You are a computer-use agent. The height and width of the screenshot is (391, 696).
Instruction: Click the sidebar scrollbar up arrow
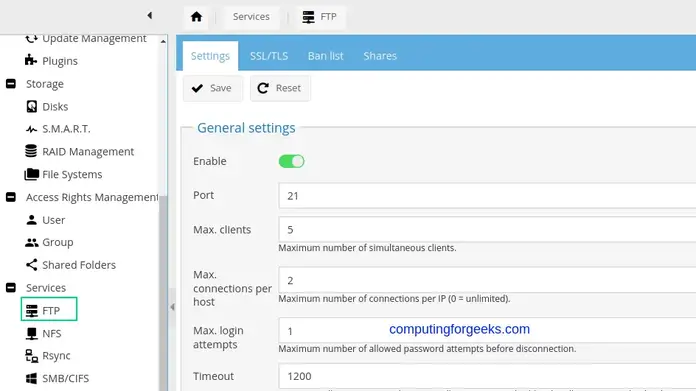tap(163, 41)
